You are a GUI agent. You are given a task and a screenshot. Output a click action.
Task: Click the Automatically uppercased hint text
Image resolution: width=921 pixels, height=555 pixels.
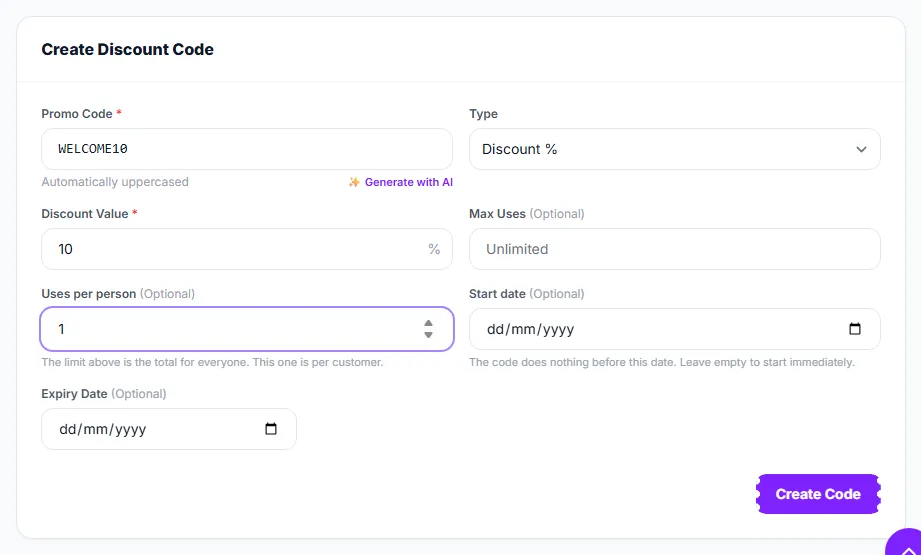coord(115,182)
